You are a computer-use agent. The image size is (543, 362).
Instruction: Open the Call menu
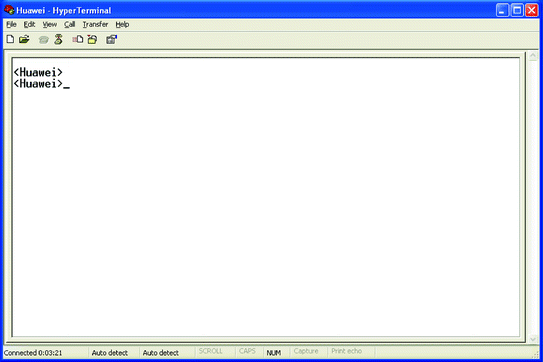coord(70,24)
